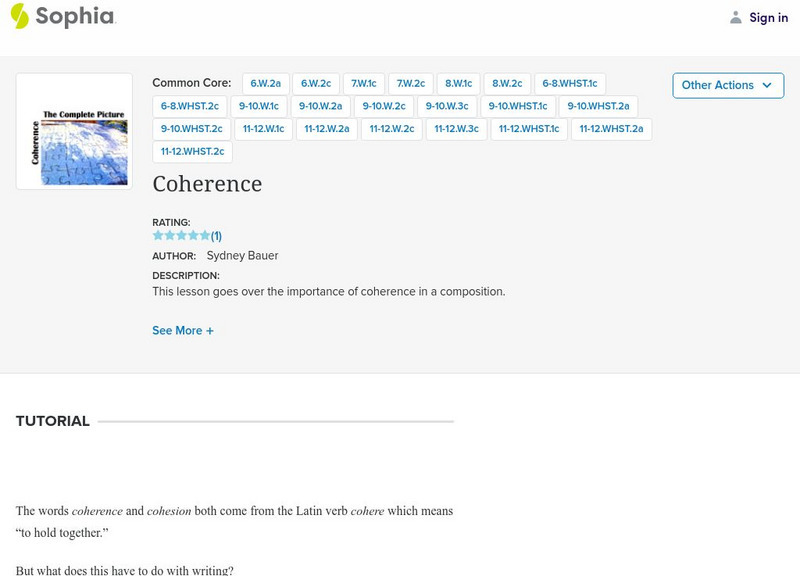Viewport: 800px width, 576px height.
Task: Click the user profile icon
Action: pyautogui.click(x=736, y=17)
